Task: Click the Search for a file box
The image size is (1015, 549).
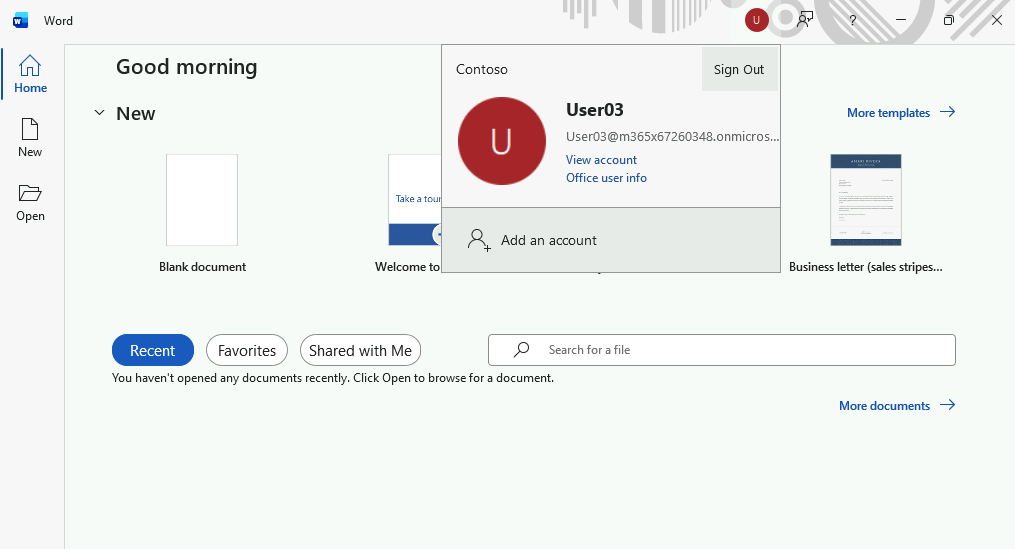Action: click(x=722, y=350)
